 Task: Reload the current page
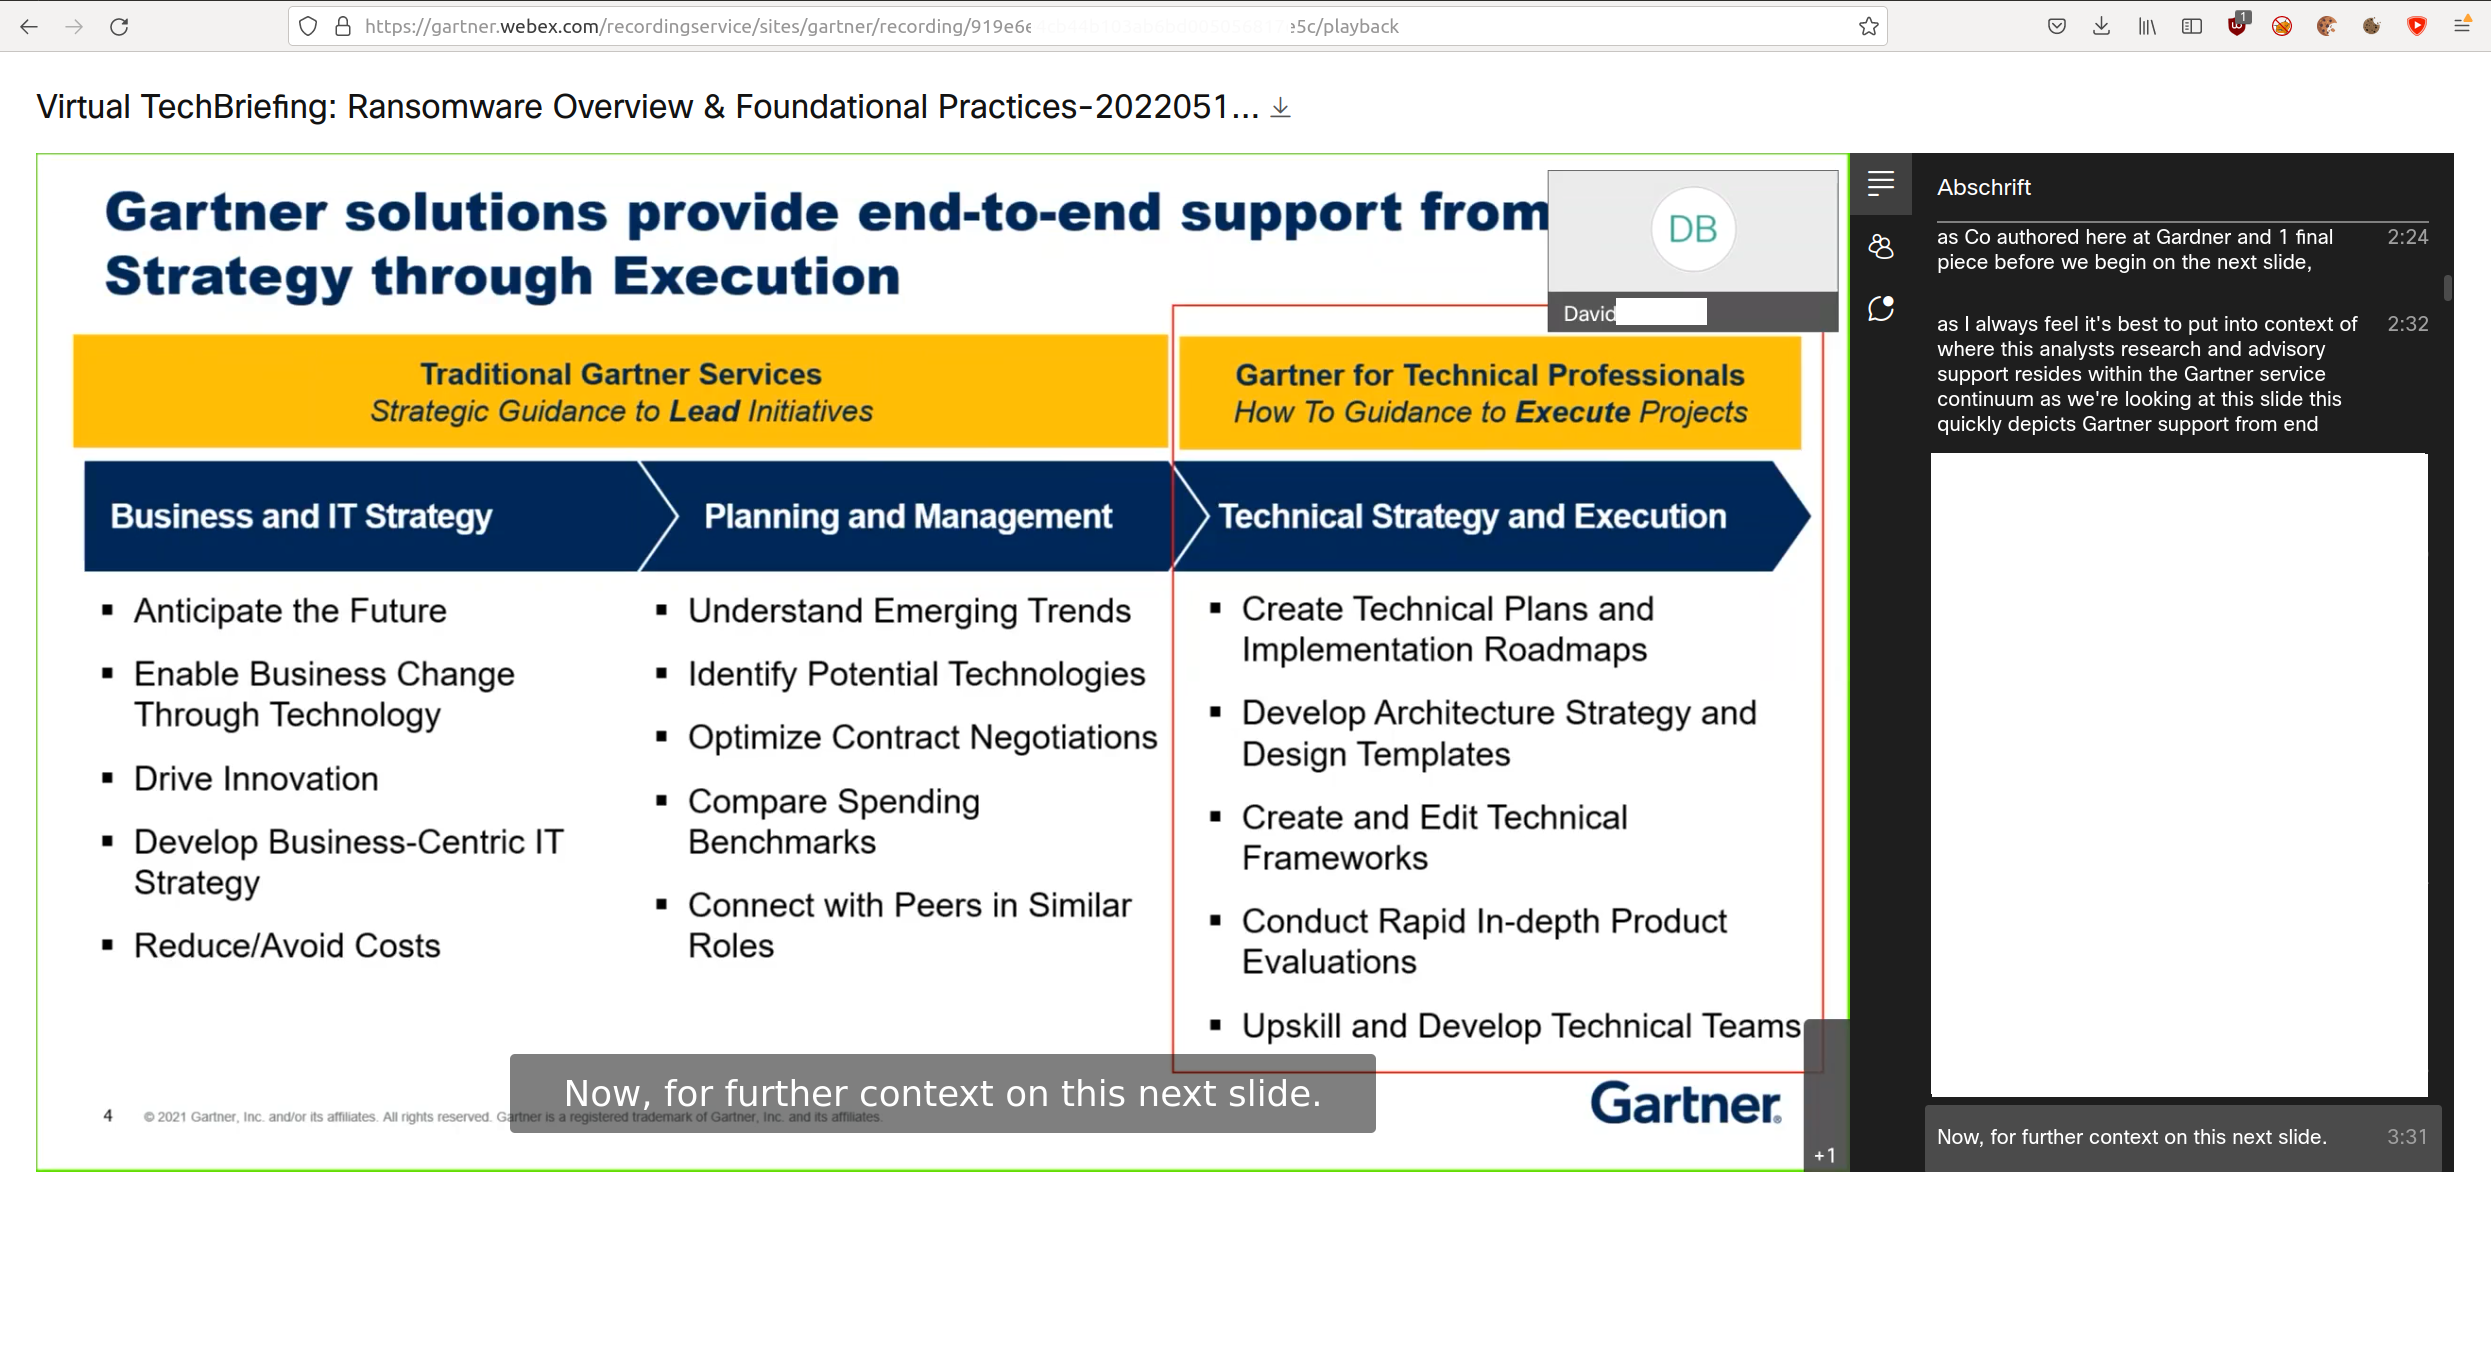point(119,26)
